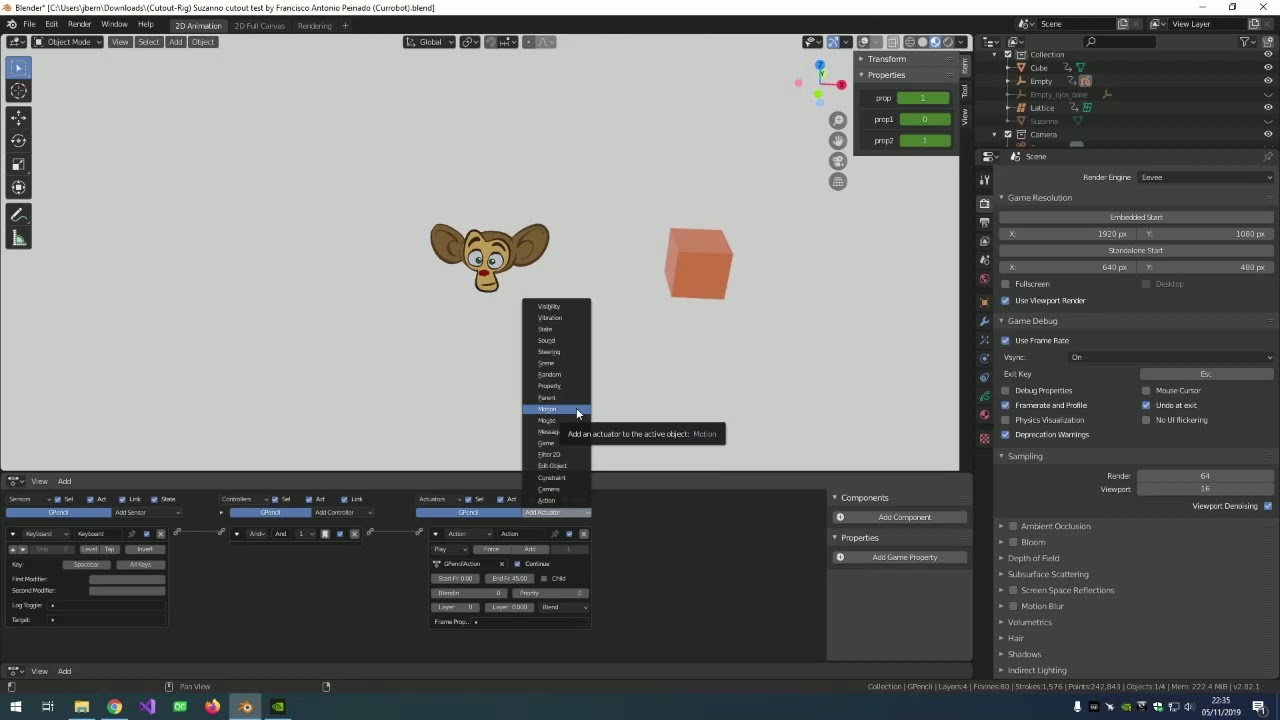1280x720 pixels.
Task: Open the Tool settings tab in properties editor
Action: click(x=985, y=180)
